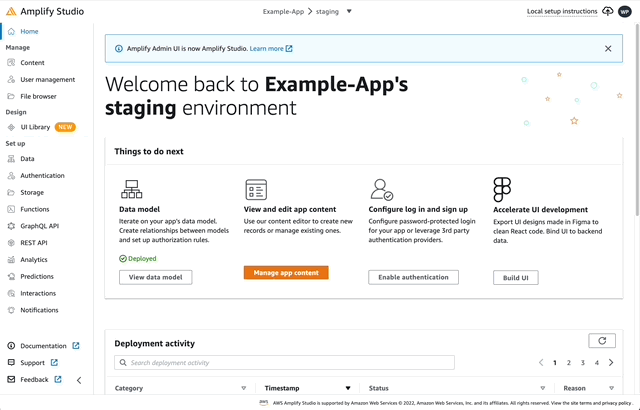Click the Storage folder icon
This screenshot has height=410, width=640.
tap(11, 192)
